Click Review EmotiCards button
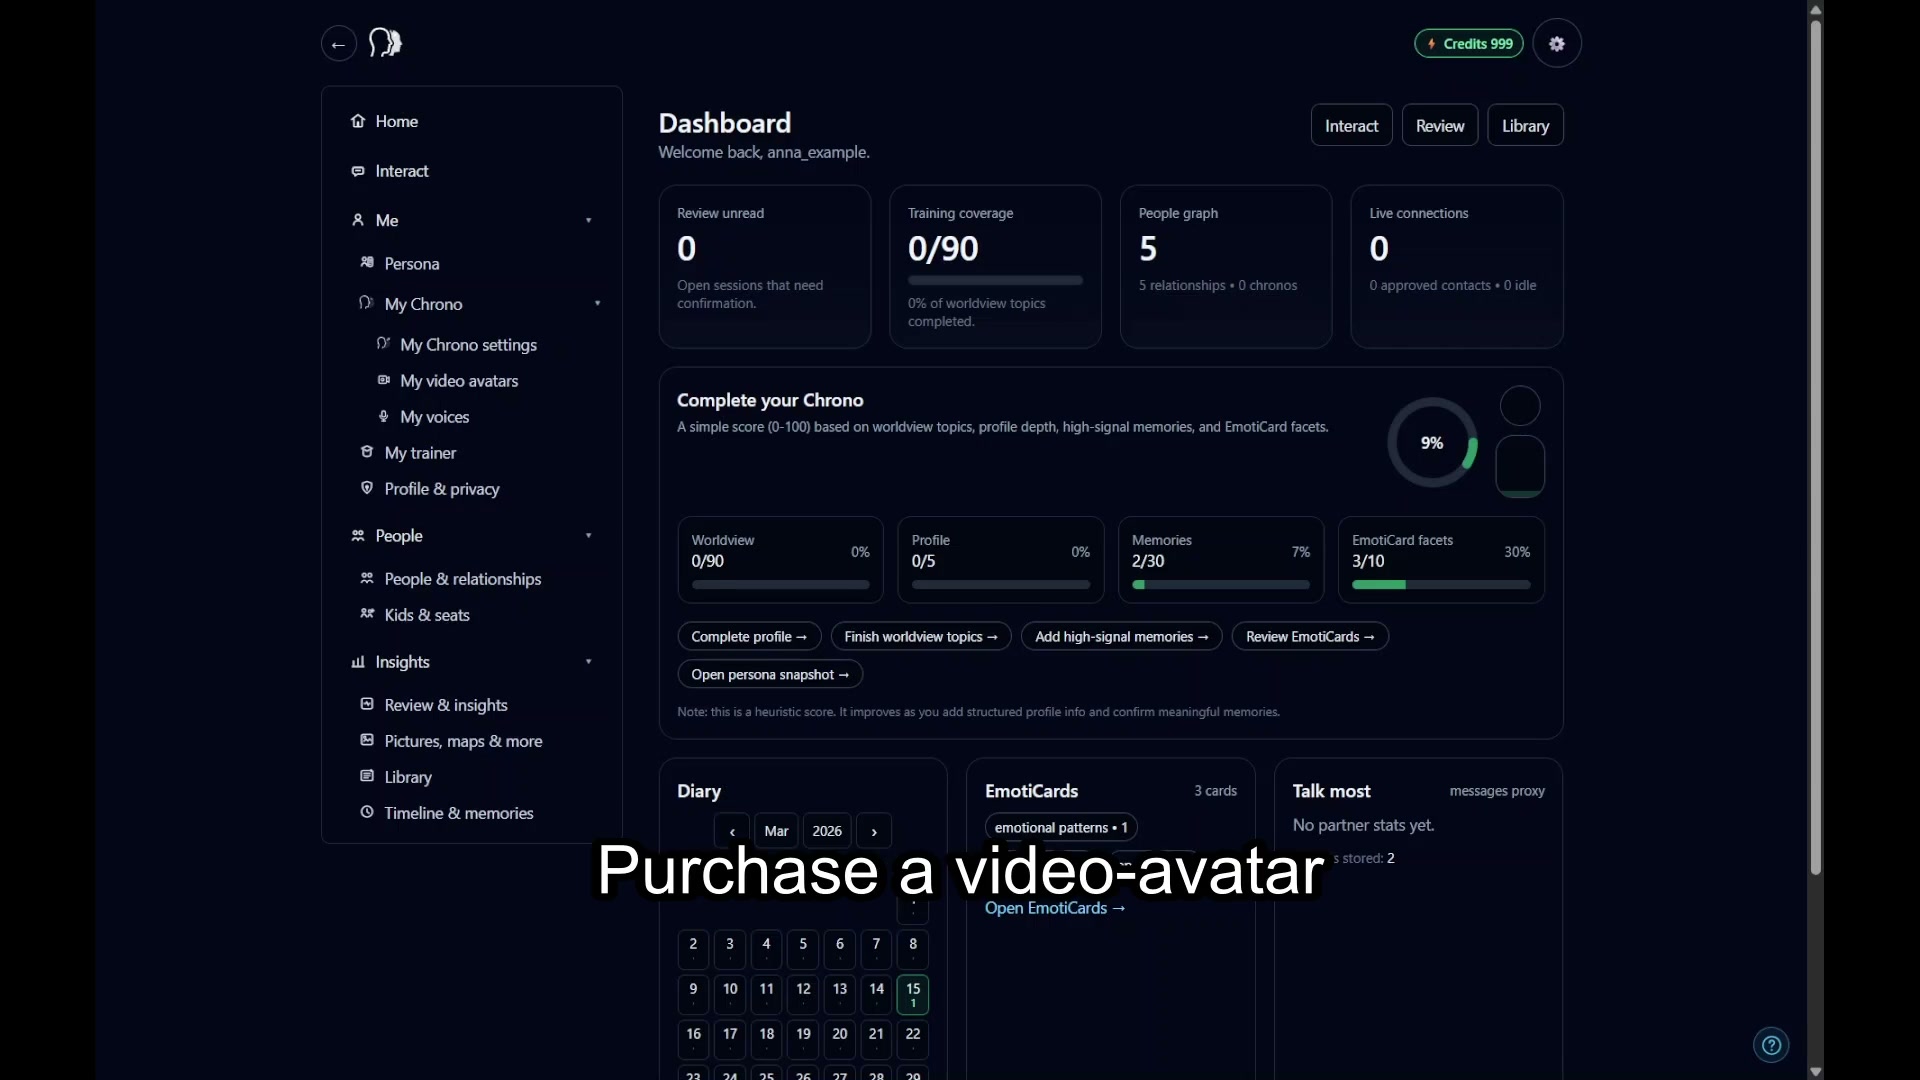 [1310, 636]
